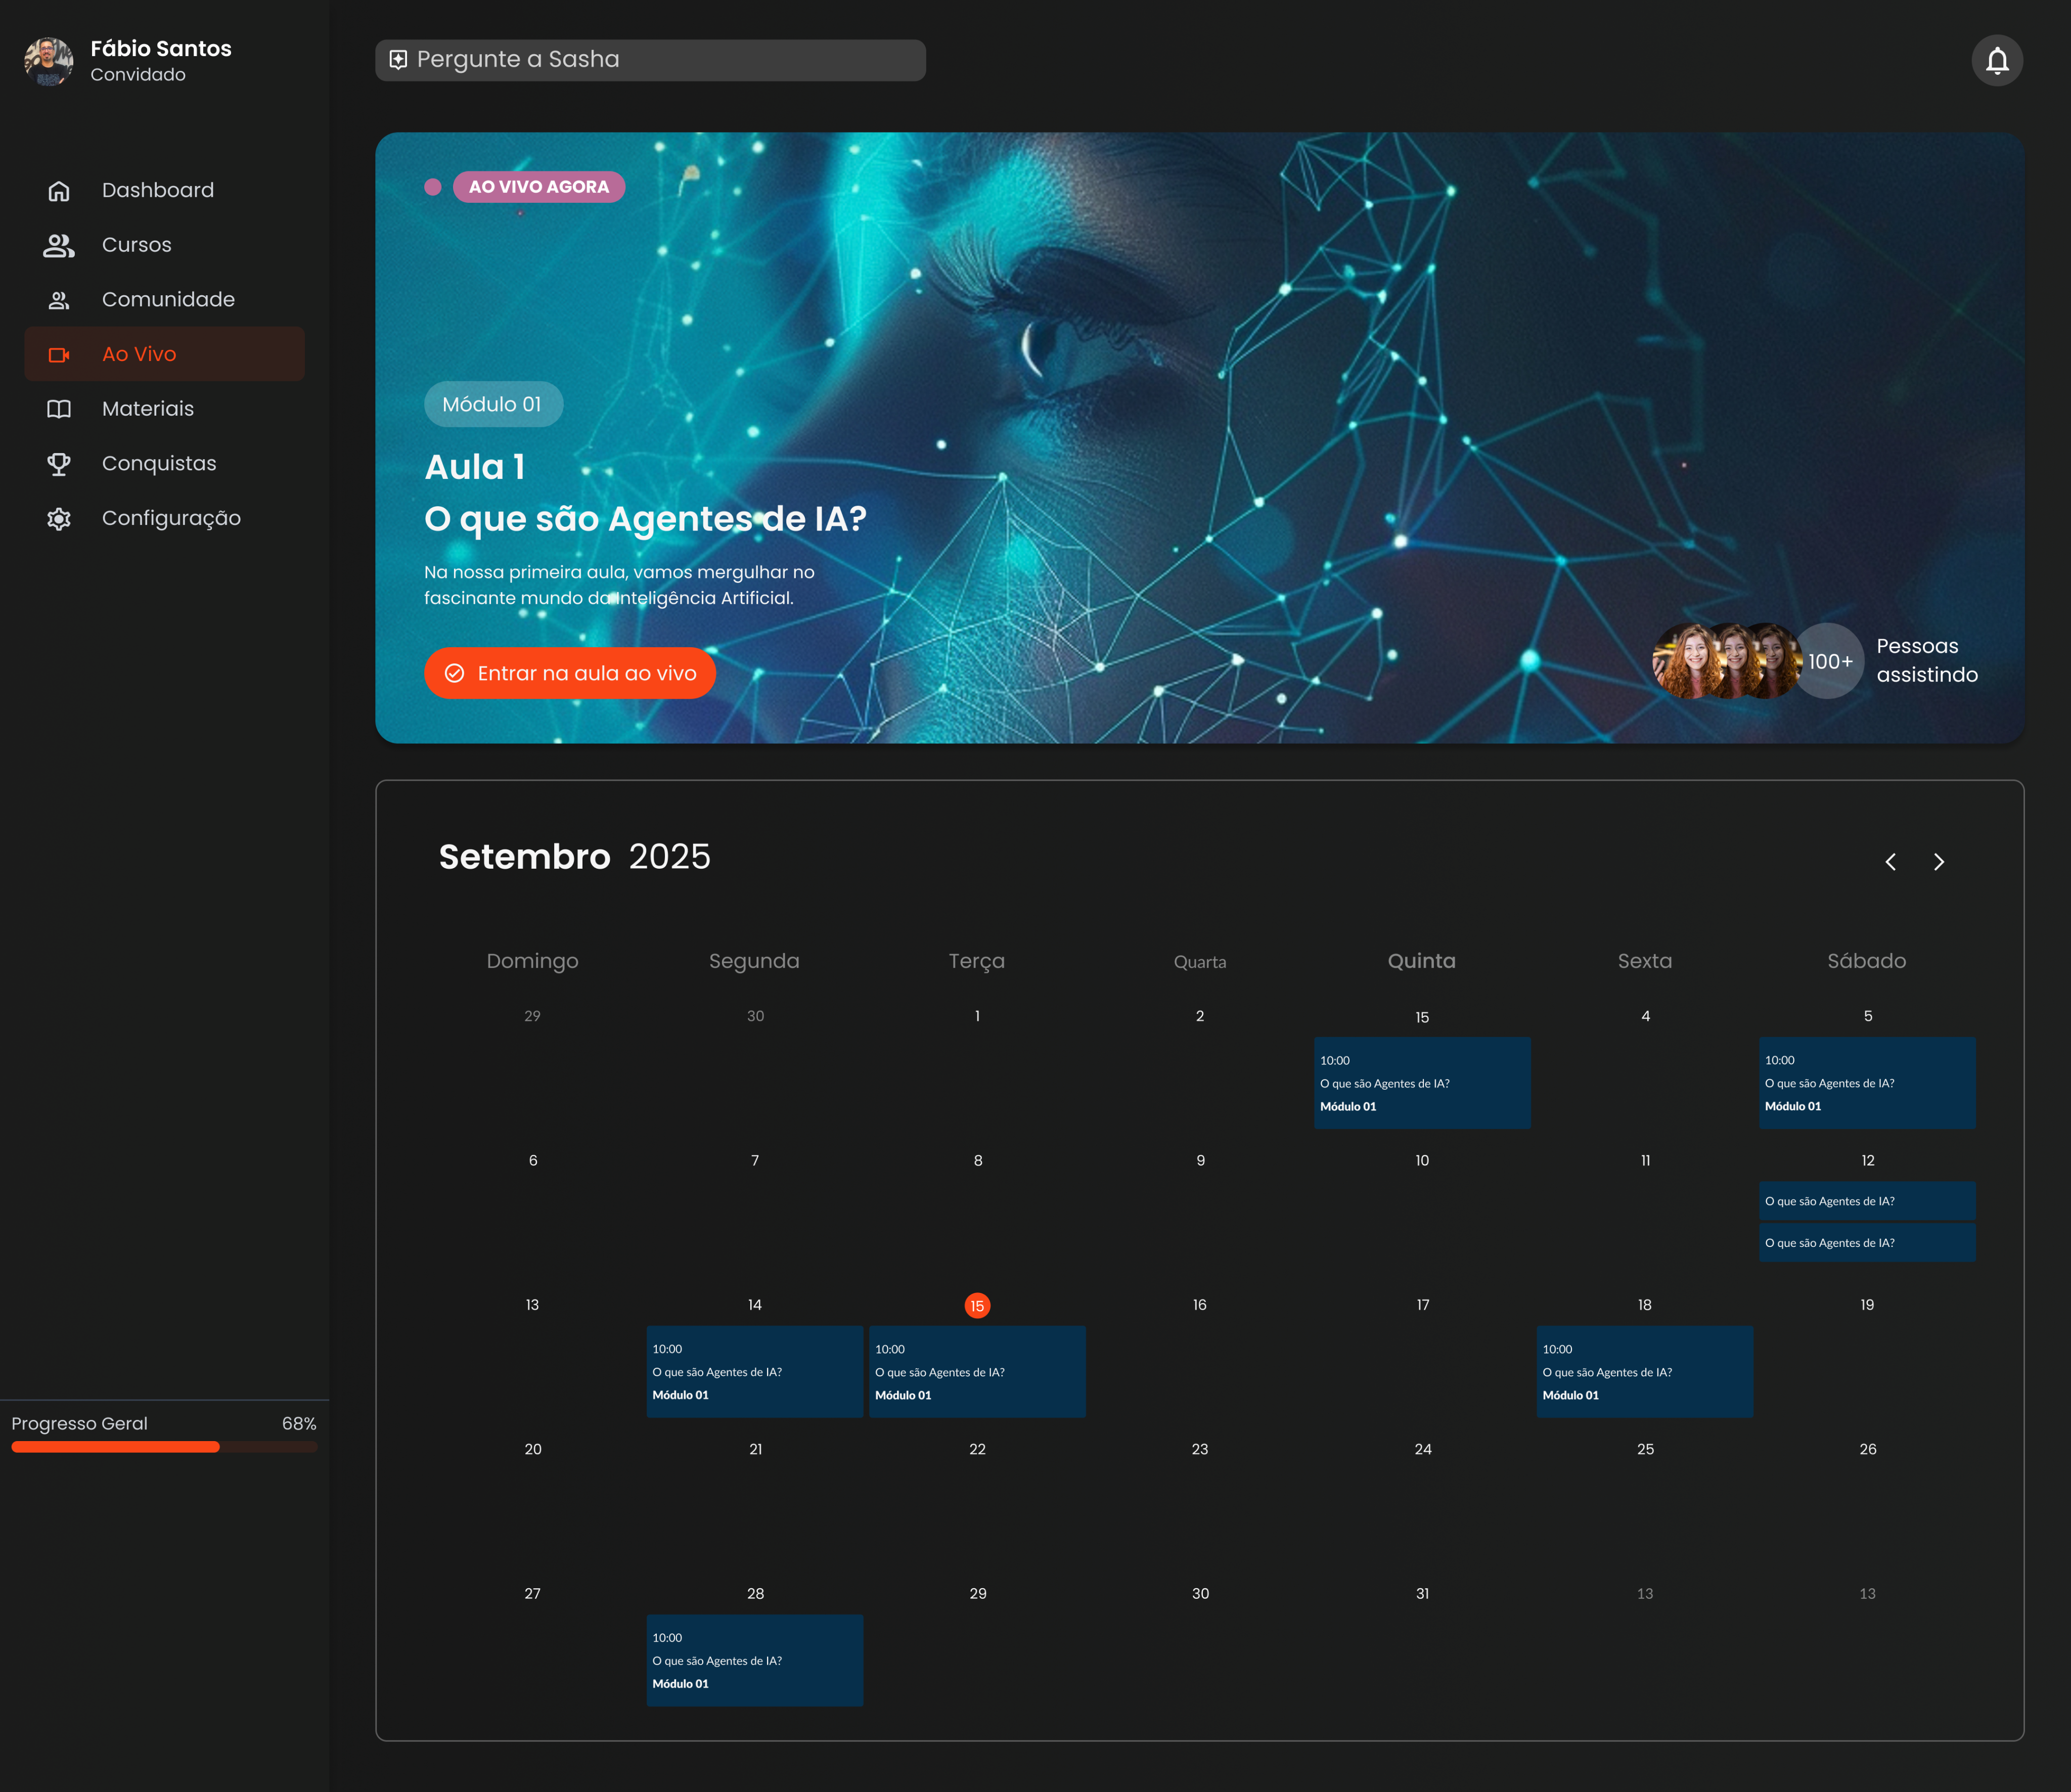
Task: Click the Ao Vivo camera icon
Action: (59, 354)
